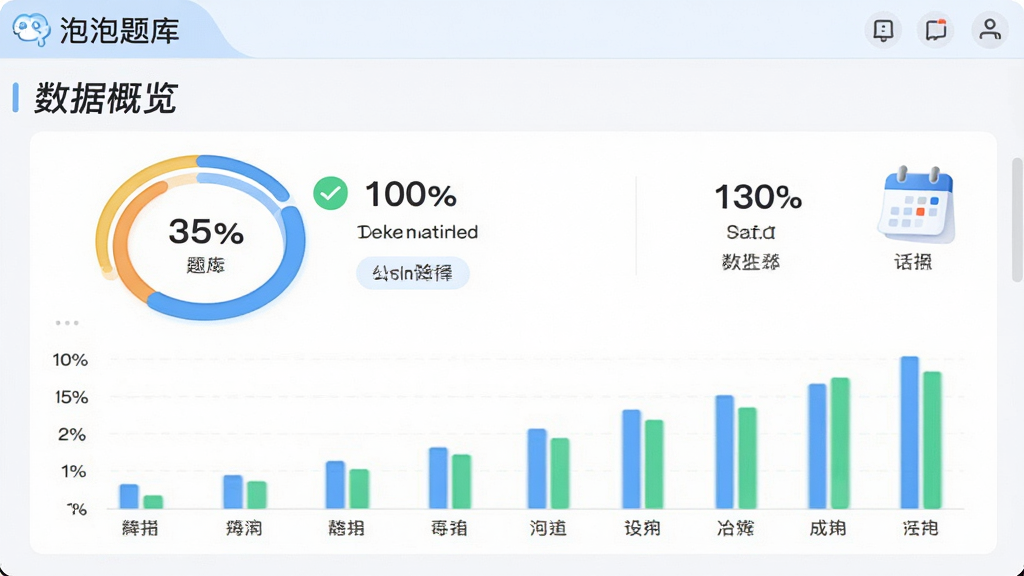1024x576 pixels.
Task: Click the 100% value
Action: point(411,195)
